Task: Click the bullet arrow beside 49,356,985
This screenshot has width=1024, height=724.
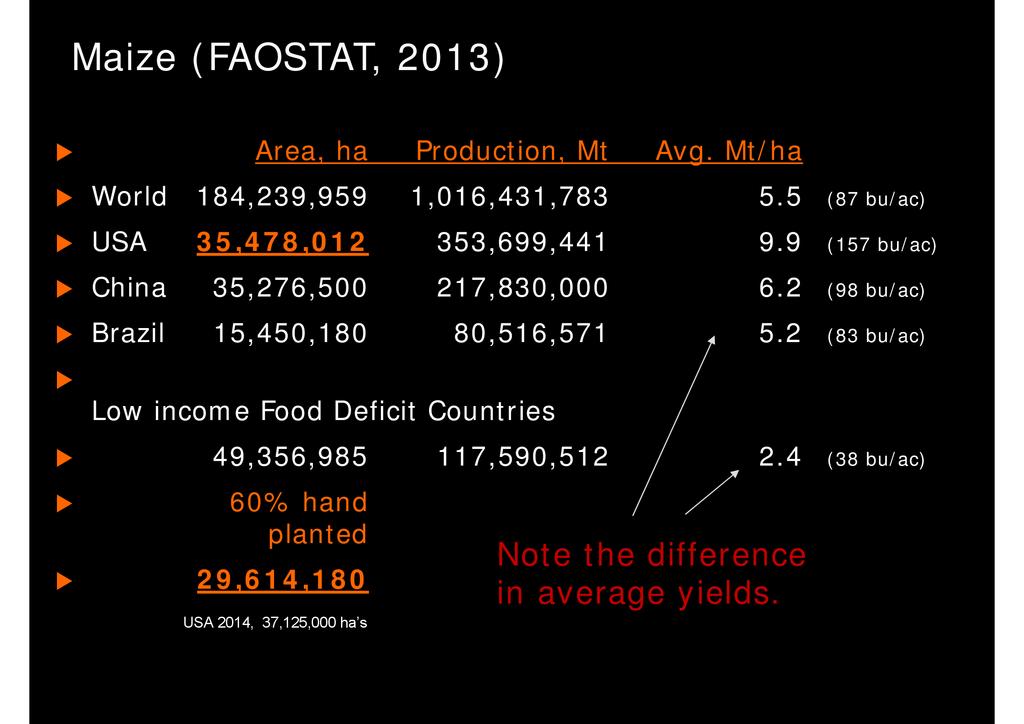Action: tap(65, 459)
